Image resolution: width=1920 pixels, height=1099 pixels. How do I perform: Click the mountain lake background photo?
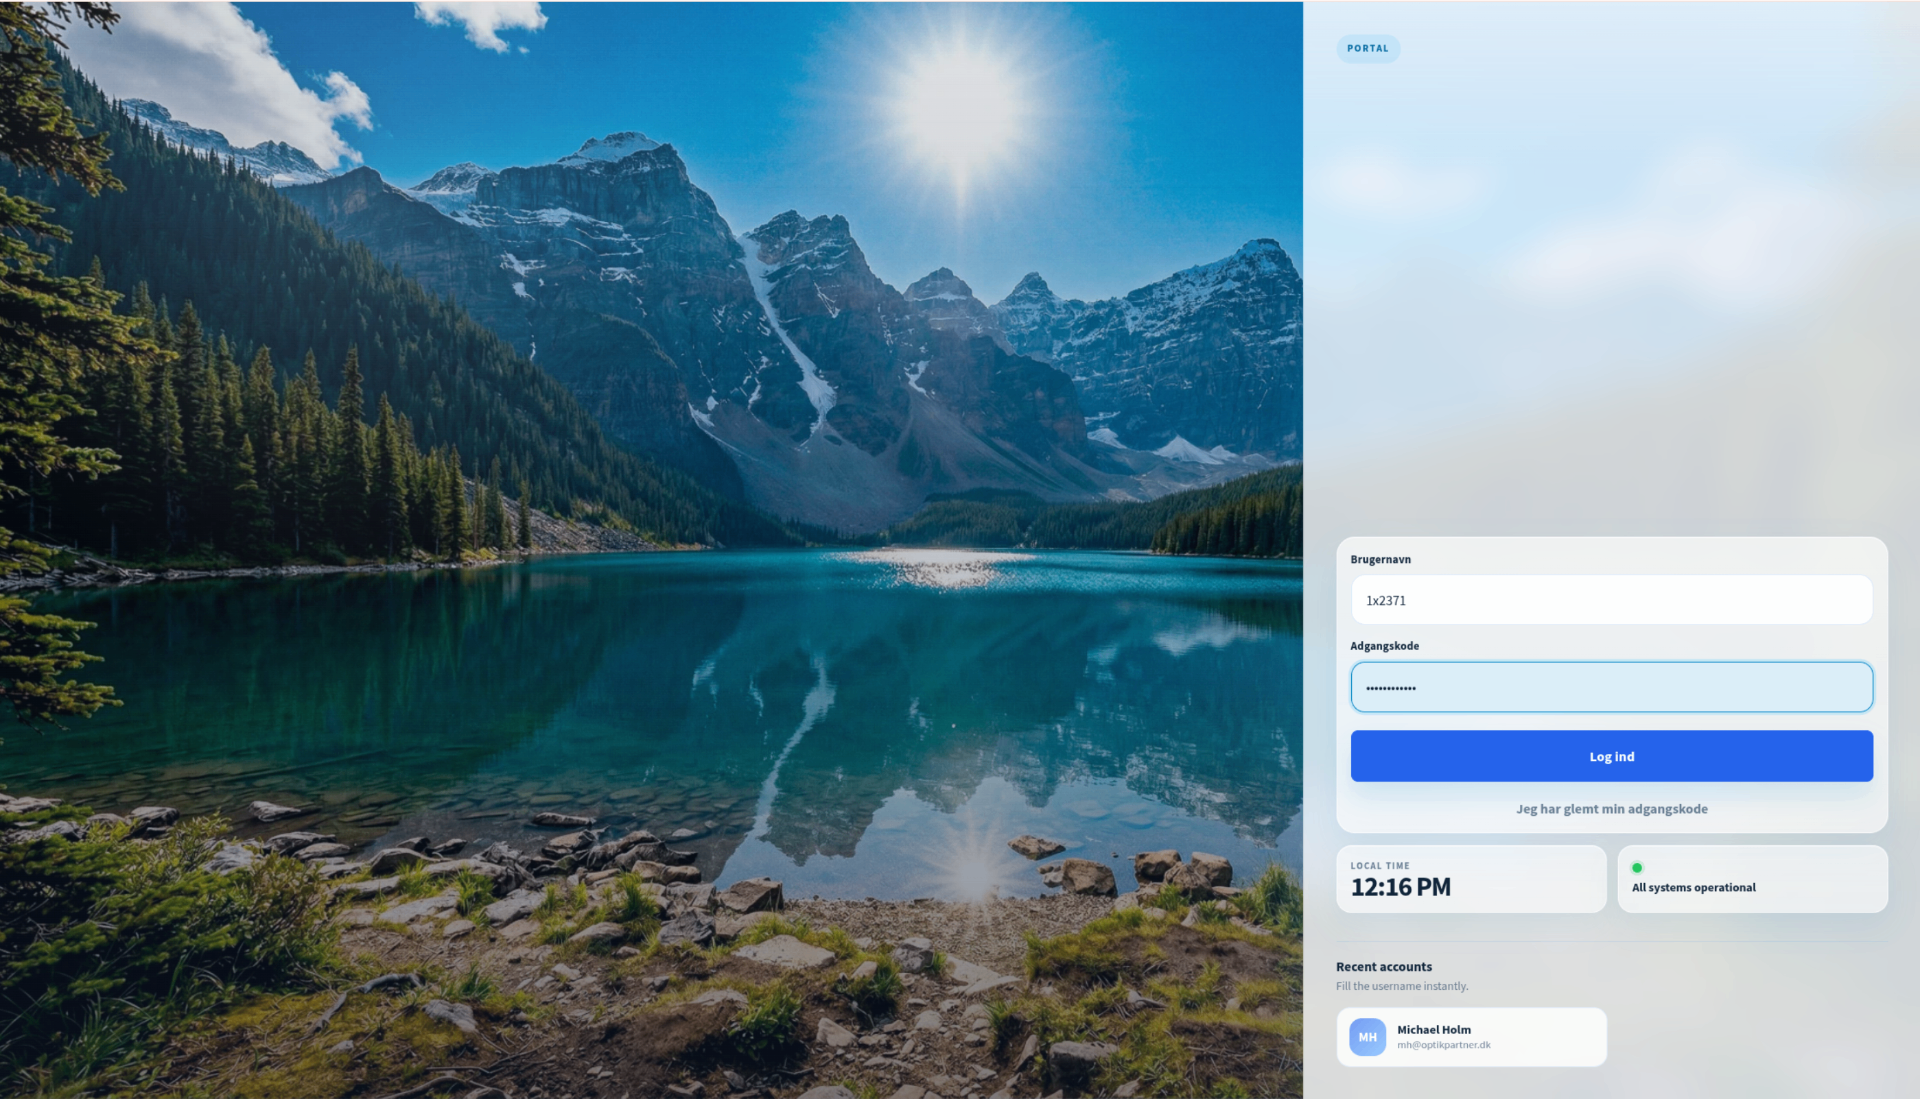click(651, 550)
